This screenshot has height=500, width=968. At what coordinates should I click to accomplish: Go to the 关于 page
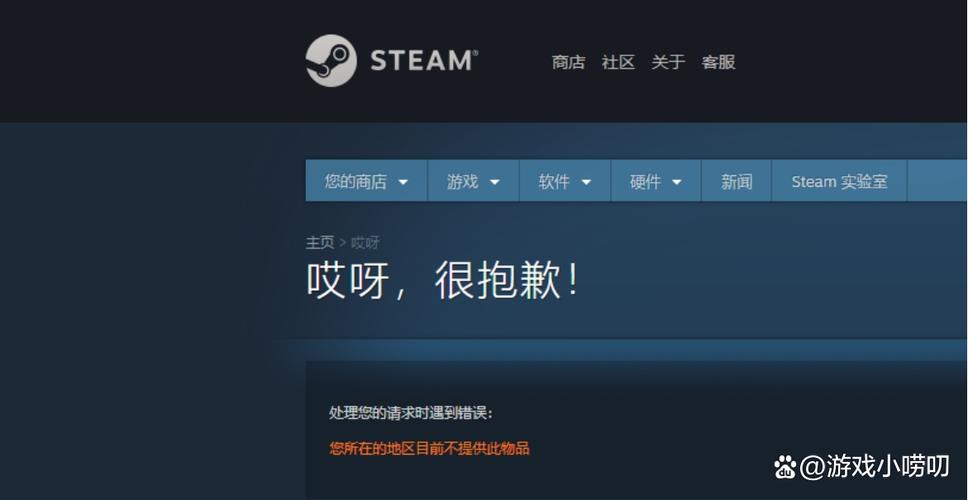pos(668,62)
